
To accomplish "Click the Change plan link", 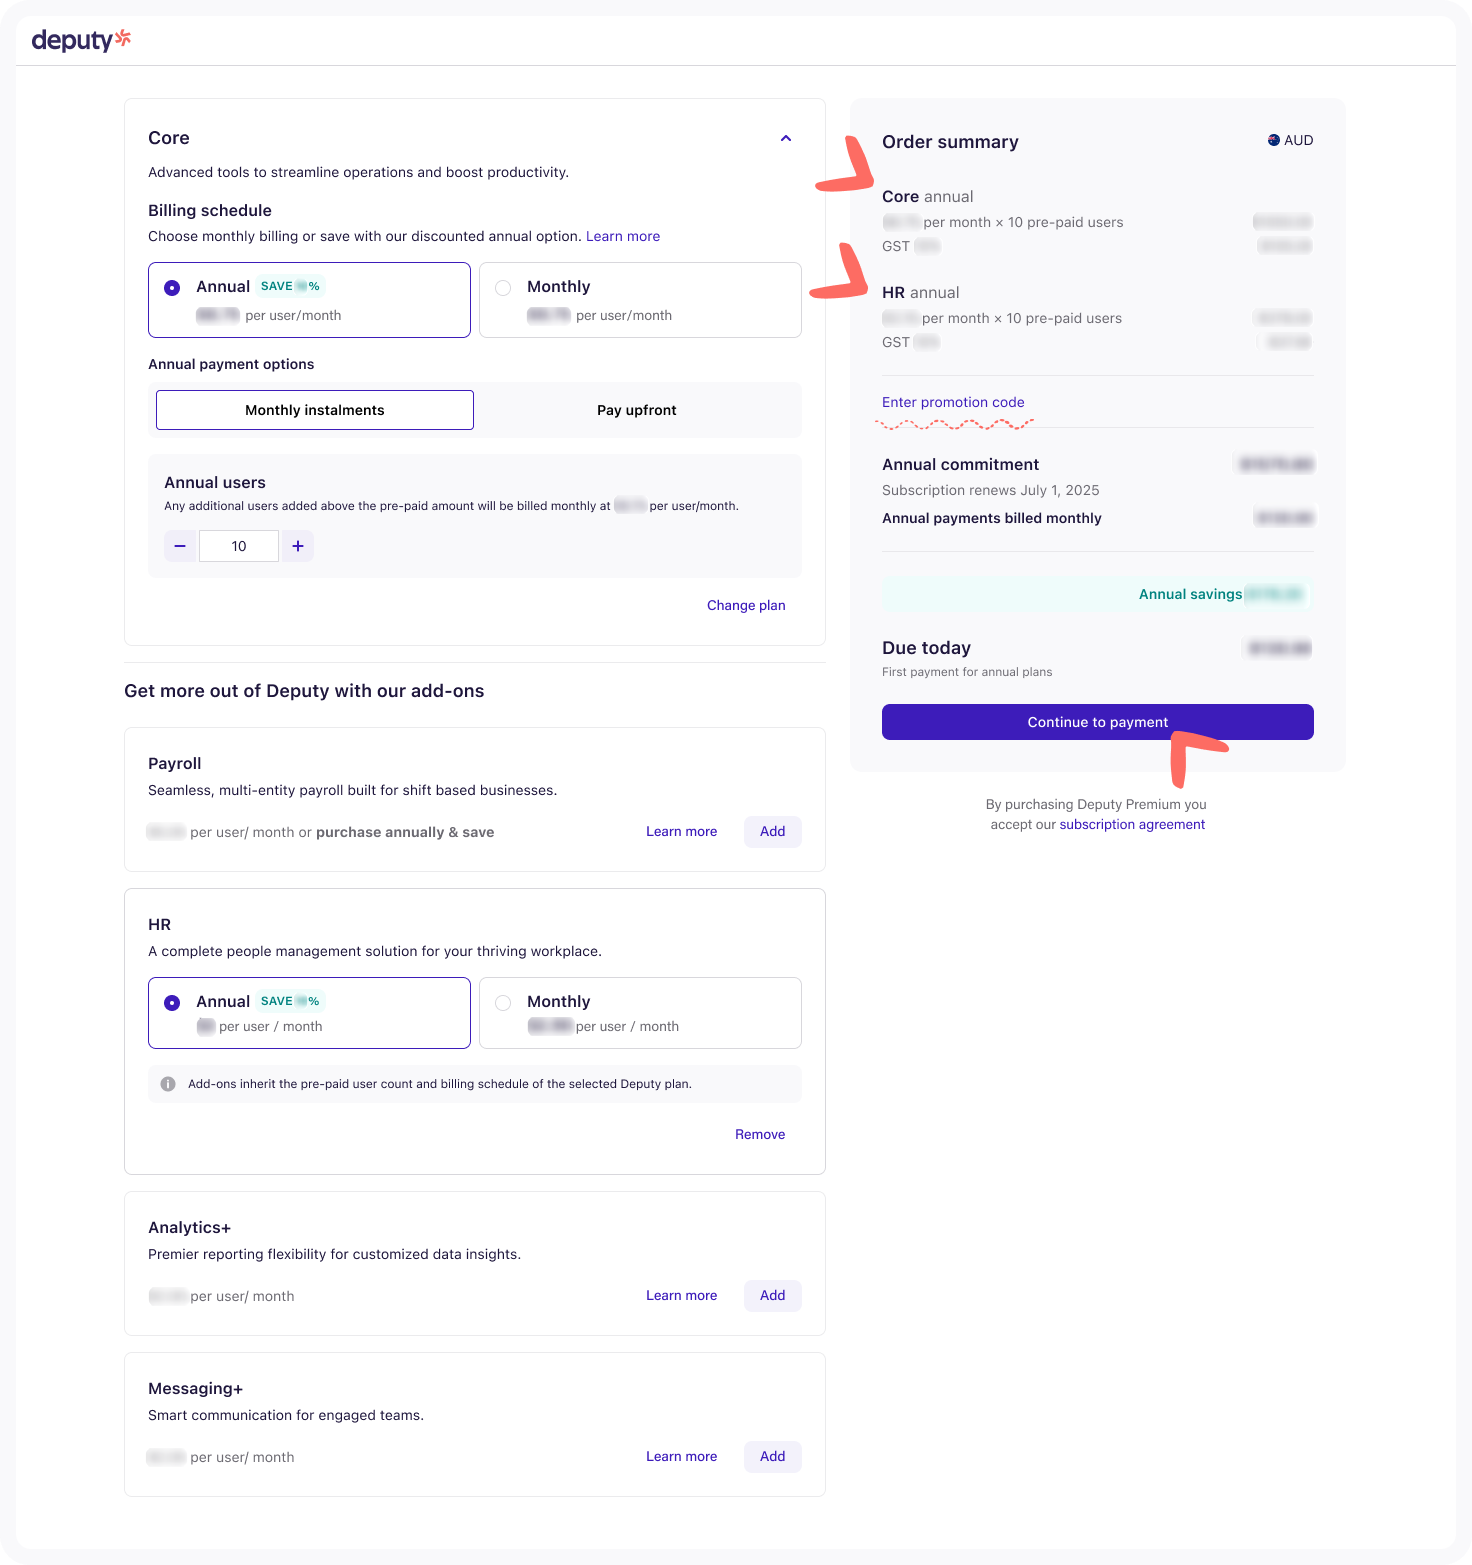I will point(746,605).
